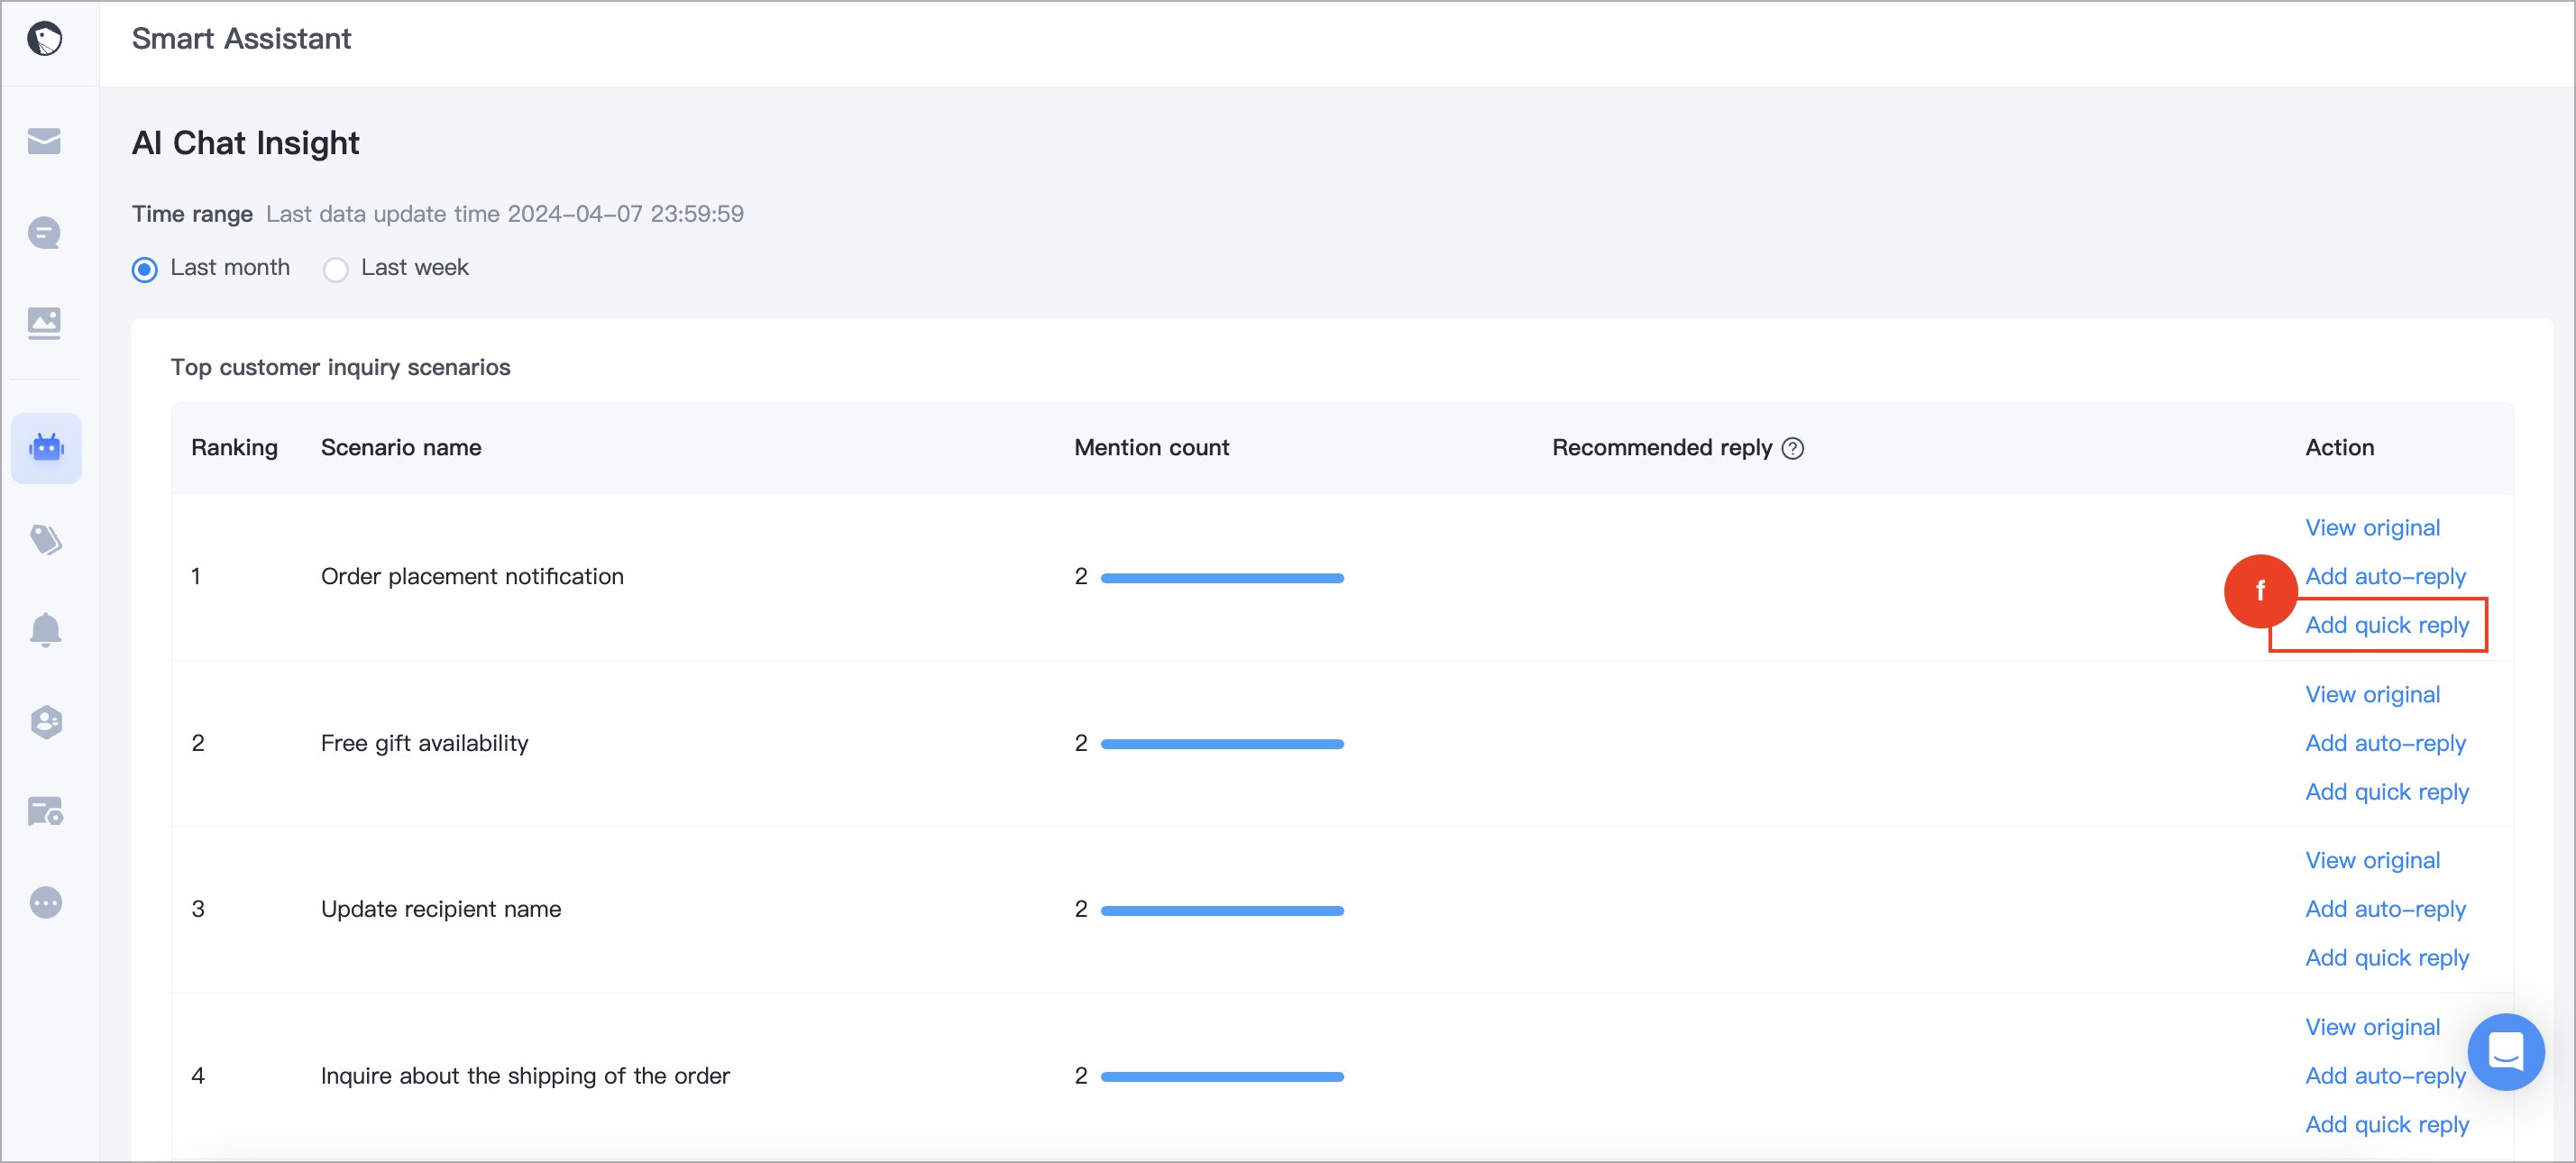The image size is (2576, 1163).
Task: Click mention count bar for Order placement notification
Action: (x=1222, y=578)
